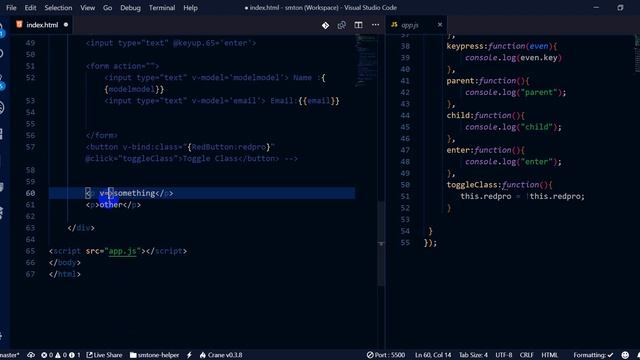Click the closing </html> tag

click(64, 274)
